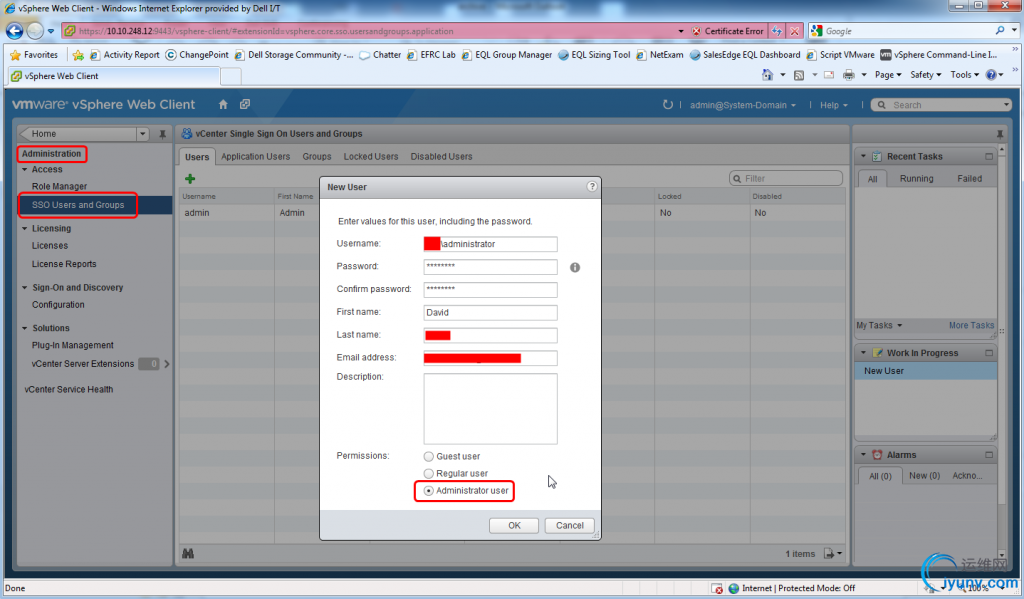
Task: Click the IE command bar home icon
Action: pyautogui.click(x=767, y=75)
